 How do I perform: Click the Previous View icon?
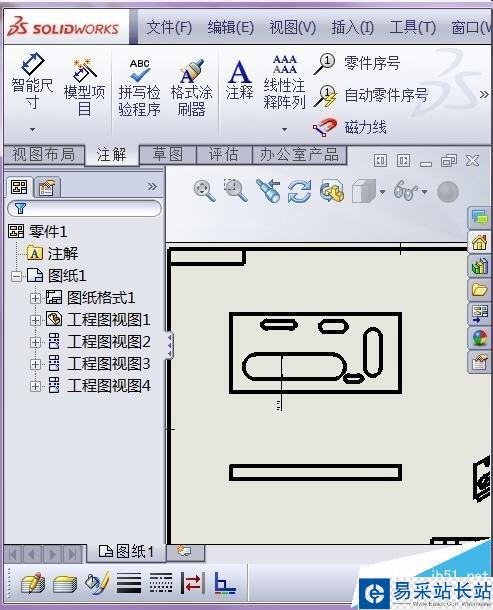coord(268,191)
